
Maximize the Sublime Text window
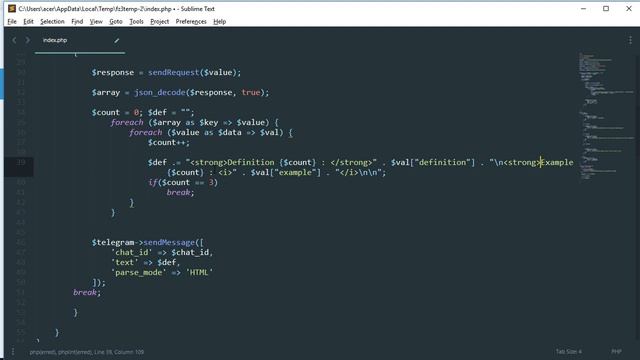point(606,9)
